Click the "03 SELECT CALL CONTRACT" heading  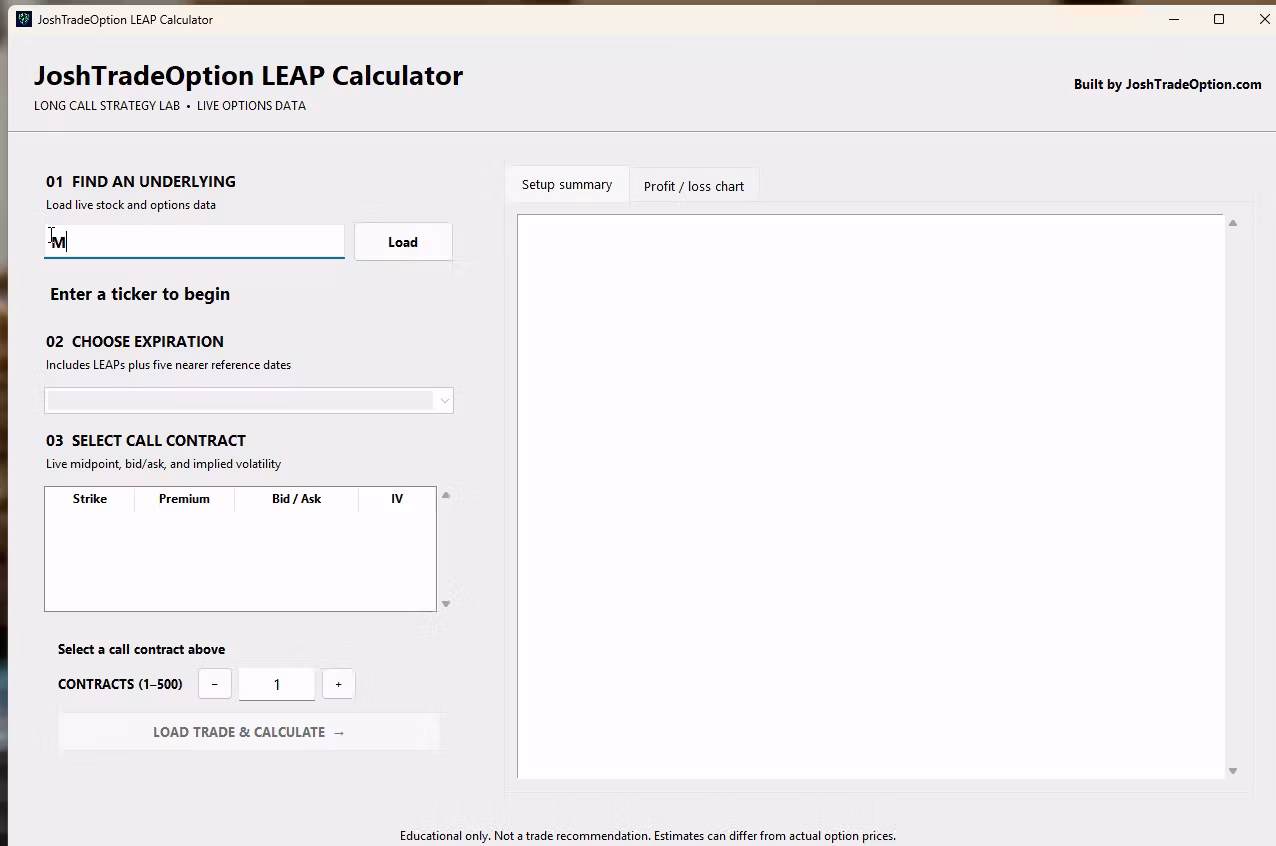pos(146,441)
